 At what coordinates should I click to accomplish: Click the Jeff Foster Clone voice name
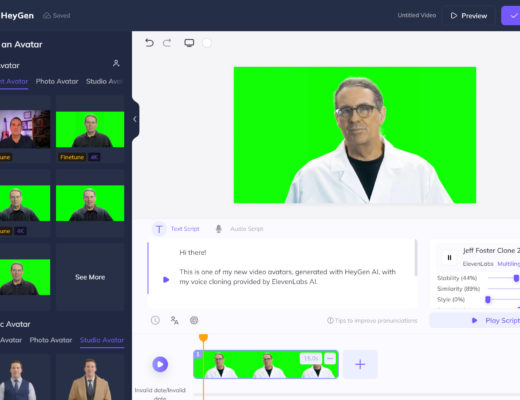[491, 250]
